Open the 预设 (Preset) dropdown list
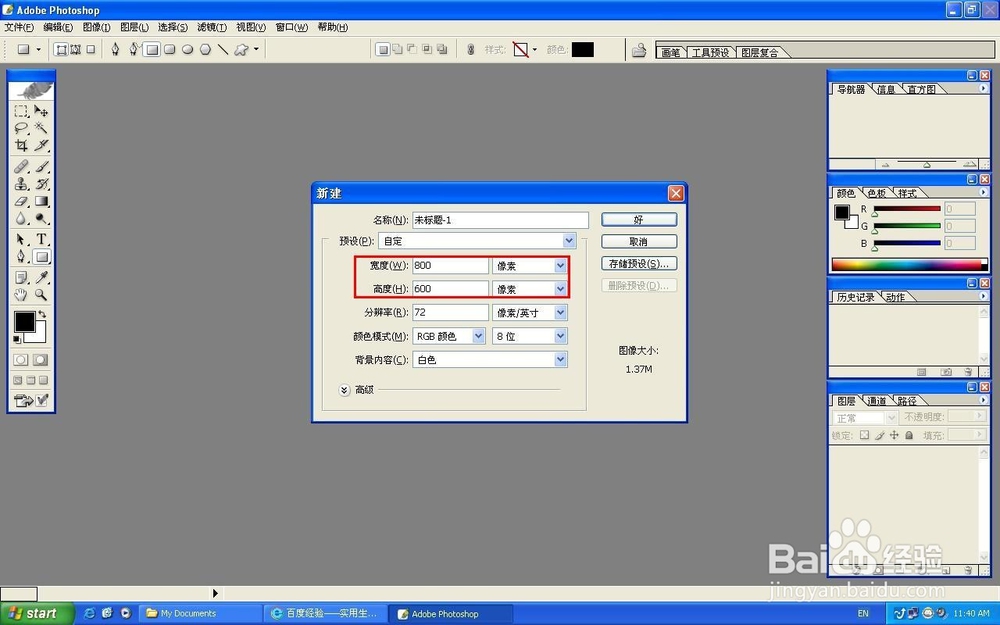Image resolution: width=1000 pixels, height=625 pixels. point(568,240)
